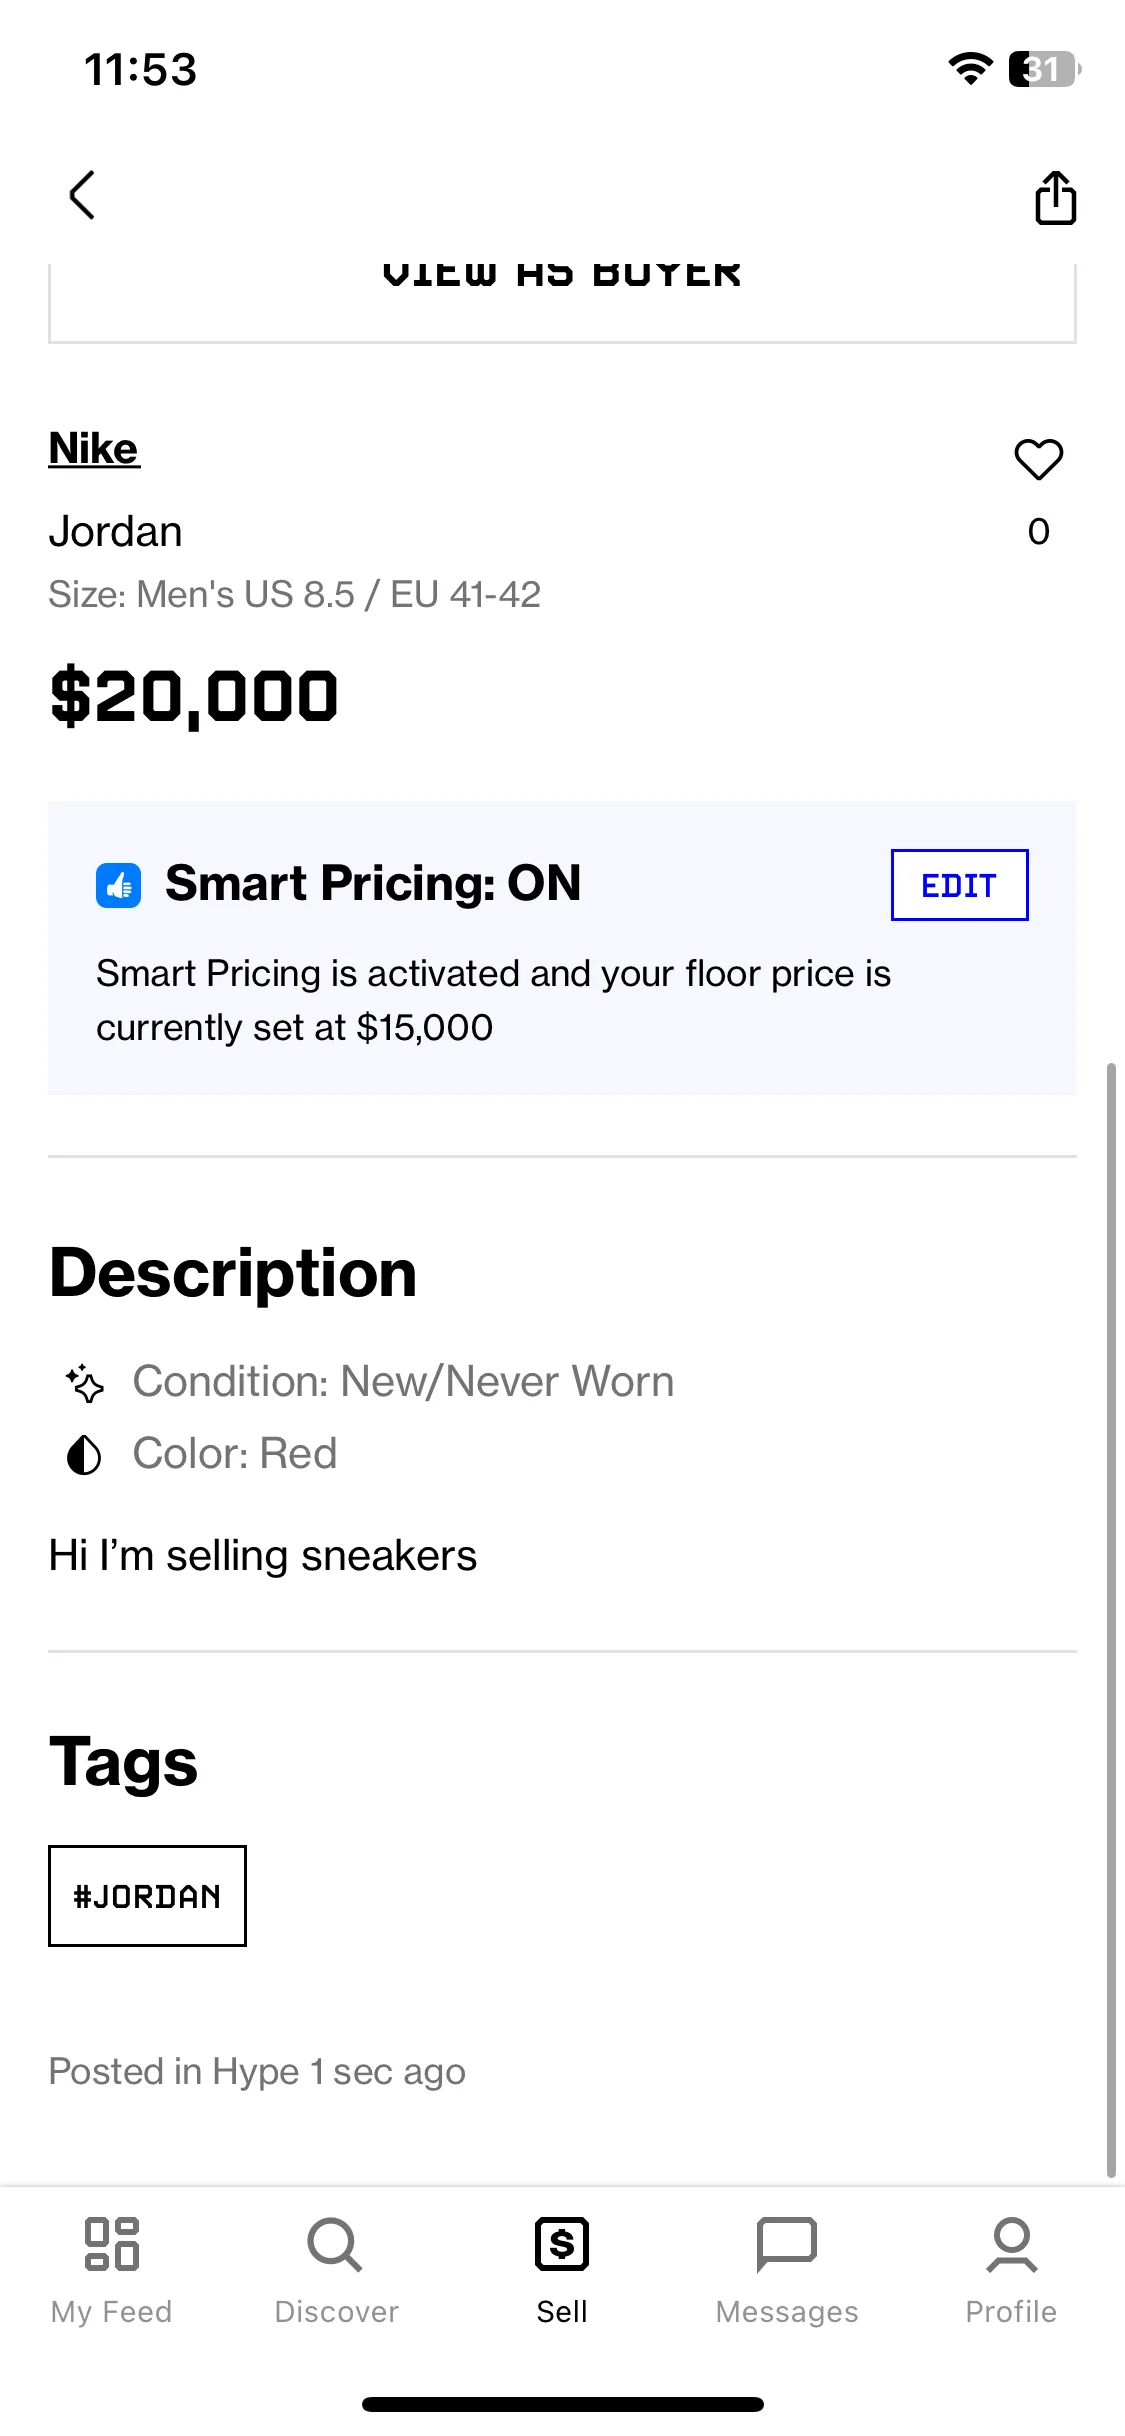Tap the battery status indicator

click(x=1045, y=69)
